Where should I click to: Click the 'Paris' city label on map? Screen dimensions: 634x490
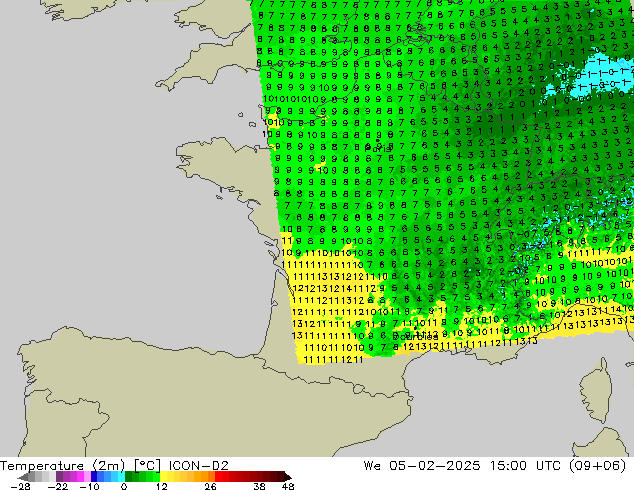(378, 148)
